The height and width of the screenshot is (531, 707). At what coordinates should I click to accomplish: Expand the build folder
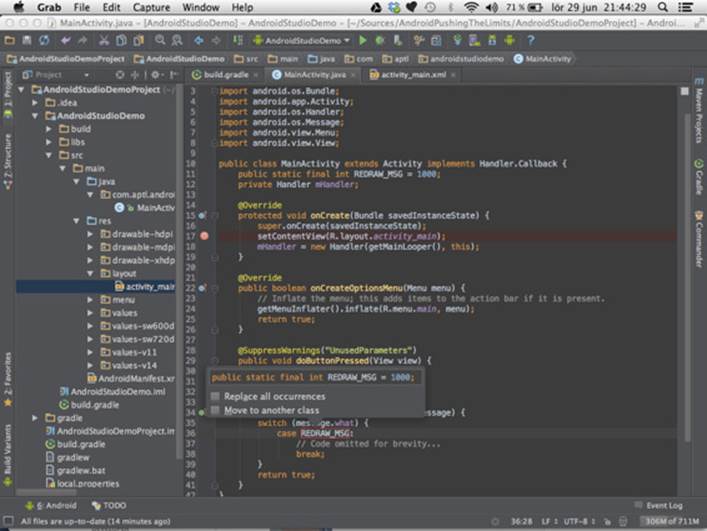(49, 129)
